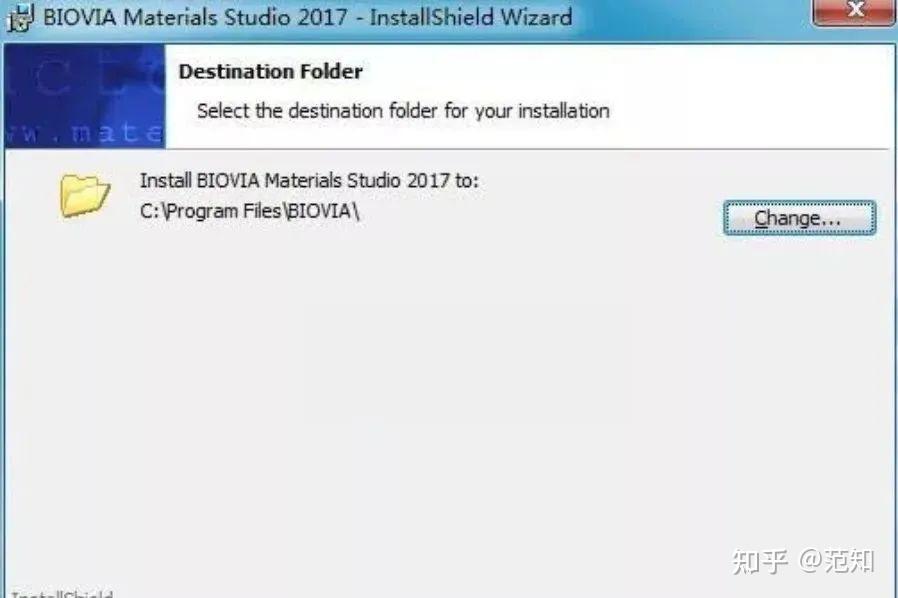Click the yellow open folder icon

[x=85, y=196]
